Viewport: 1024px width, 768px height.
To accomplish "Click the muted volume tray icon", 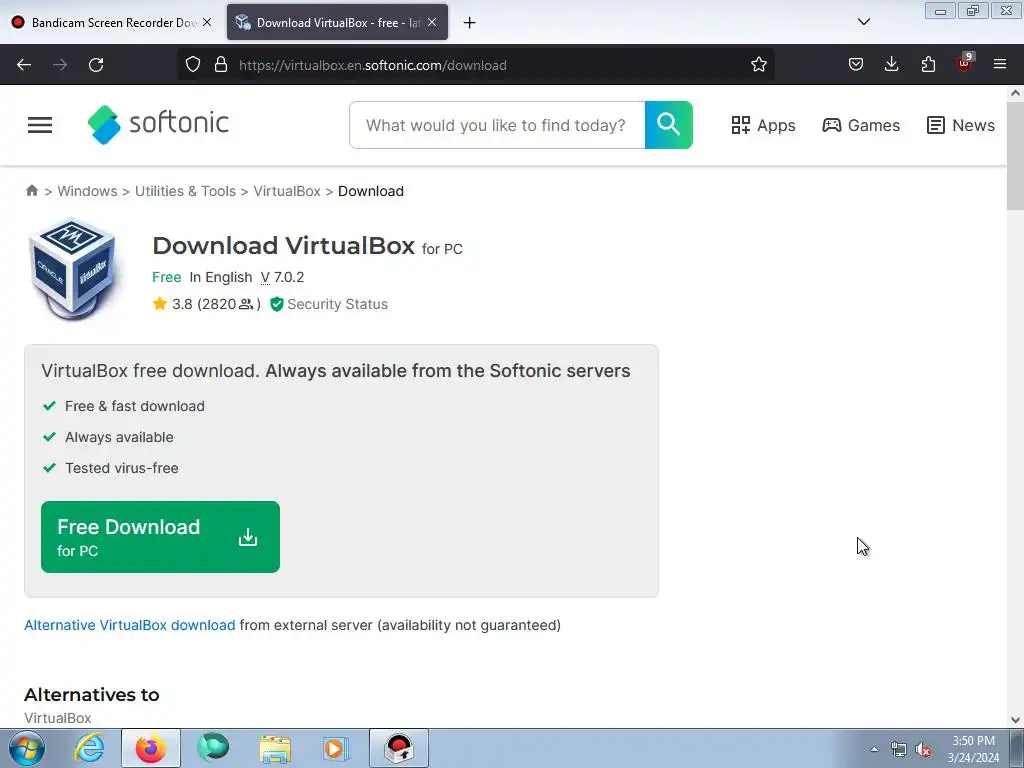I will (x=923, y=749).
